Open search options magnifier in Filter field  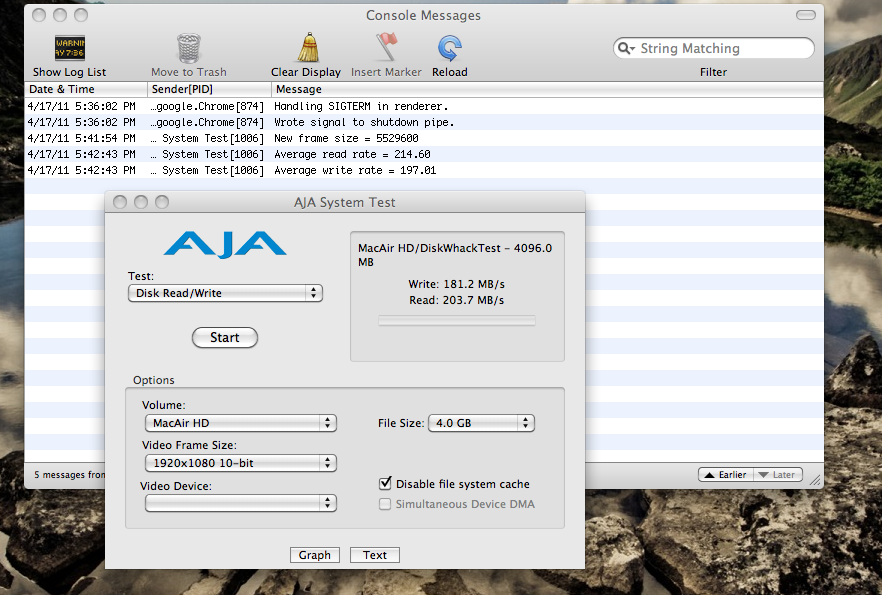pos(626,48)
